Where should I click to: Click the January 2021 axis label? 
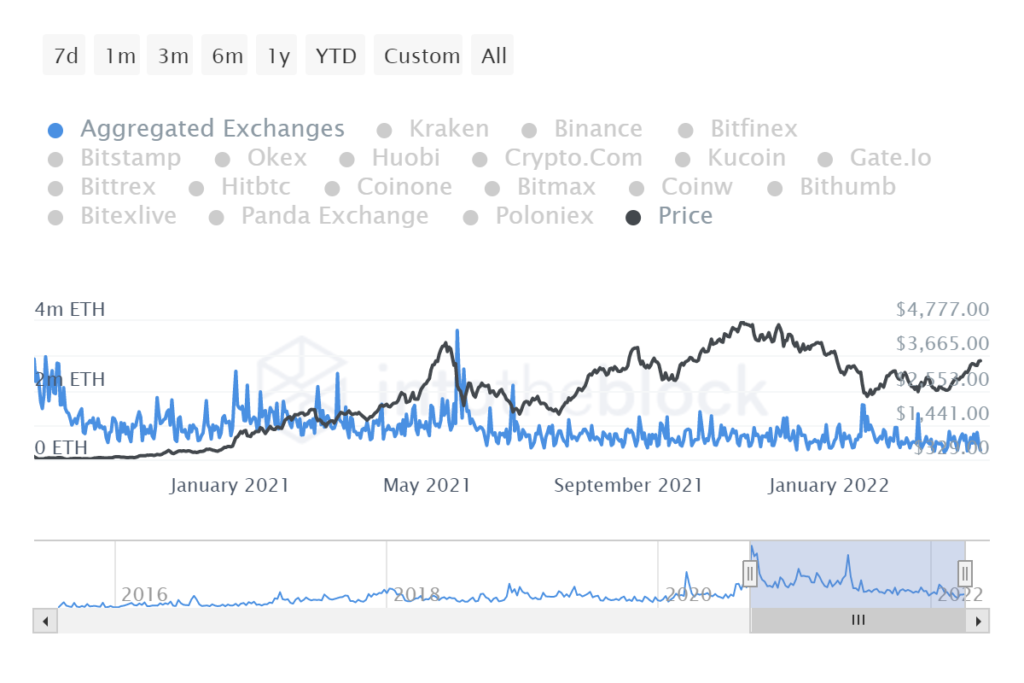(229, 485)
